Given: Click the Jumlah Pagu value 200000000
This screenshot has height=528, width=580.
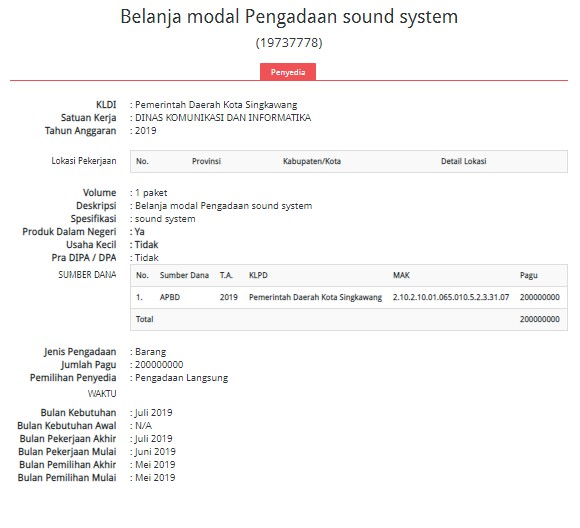Looking at the screenshot, I should tap(159, 365).
